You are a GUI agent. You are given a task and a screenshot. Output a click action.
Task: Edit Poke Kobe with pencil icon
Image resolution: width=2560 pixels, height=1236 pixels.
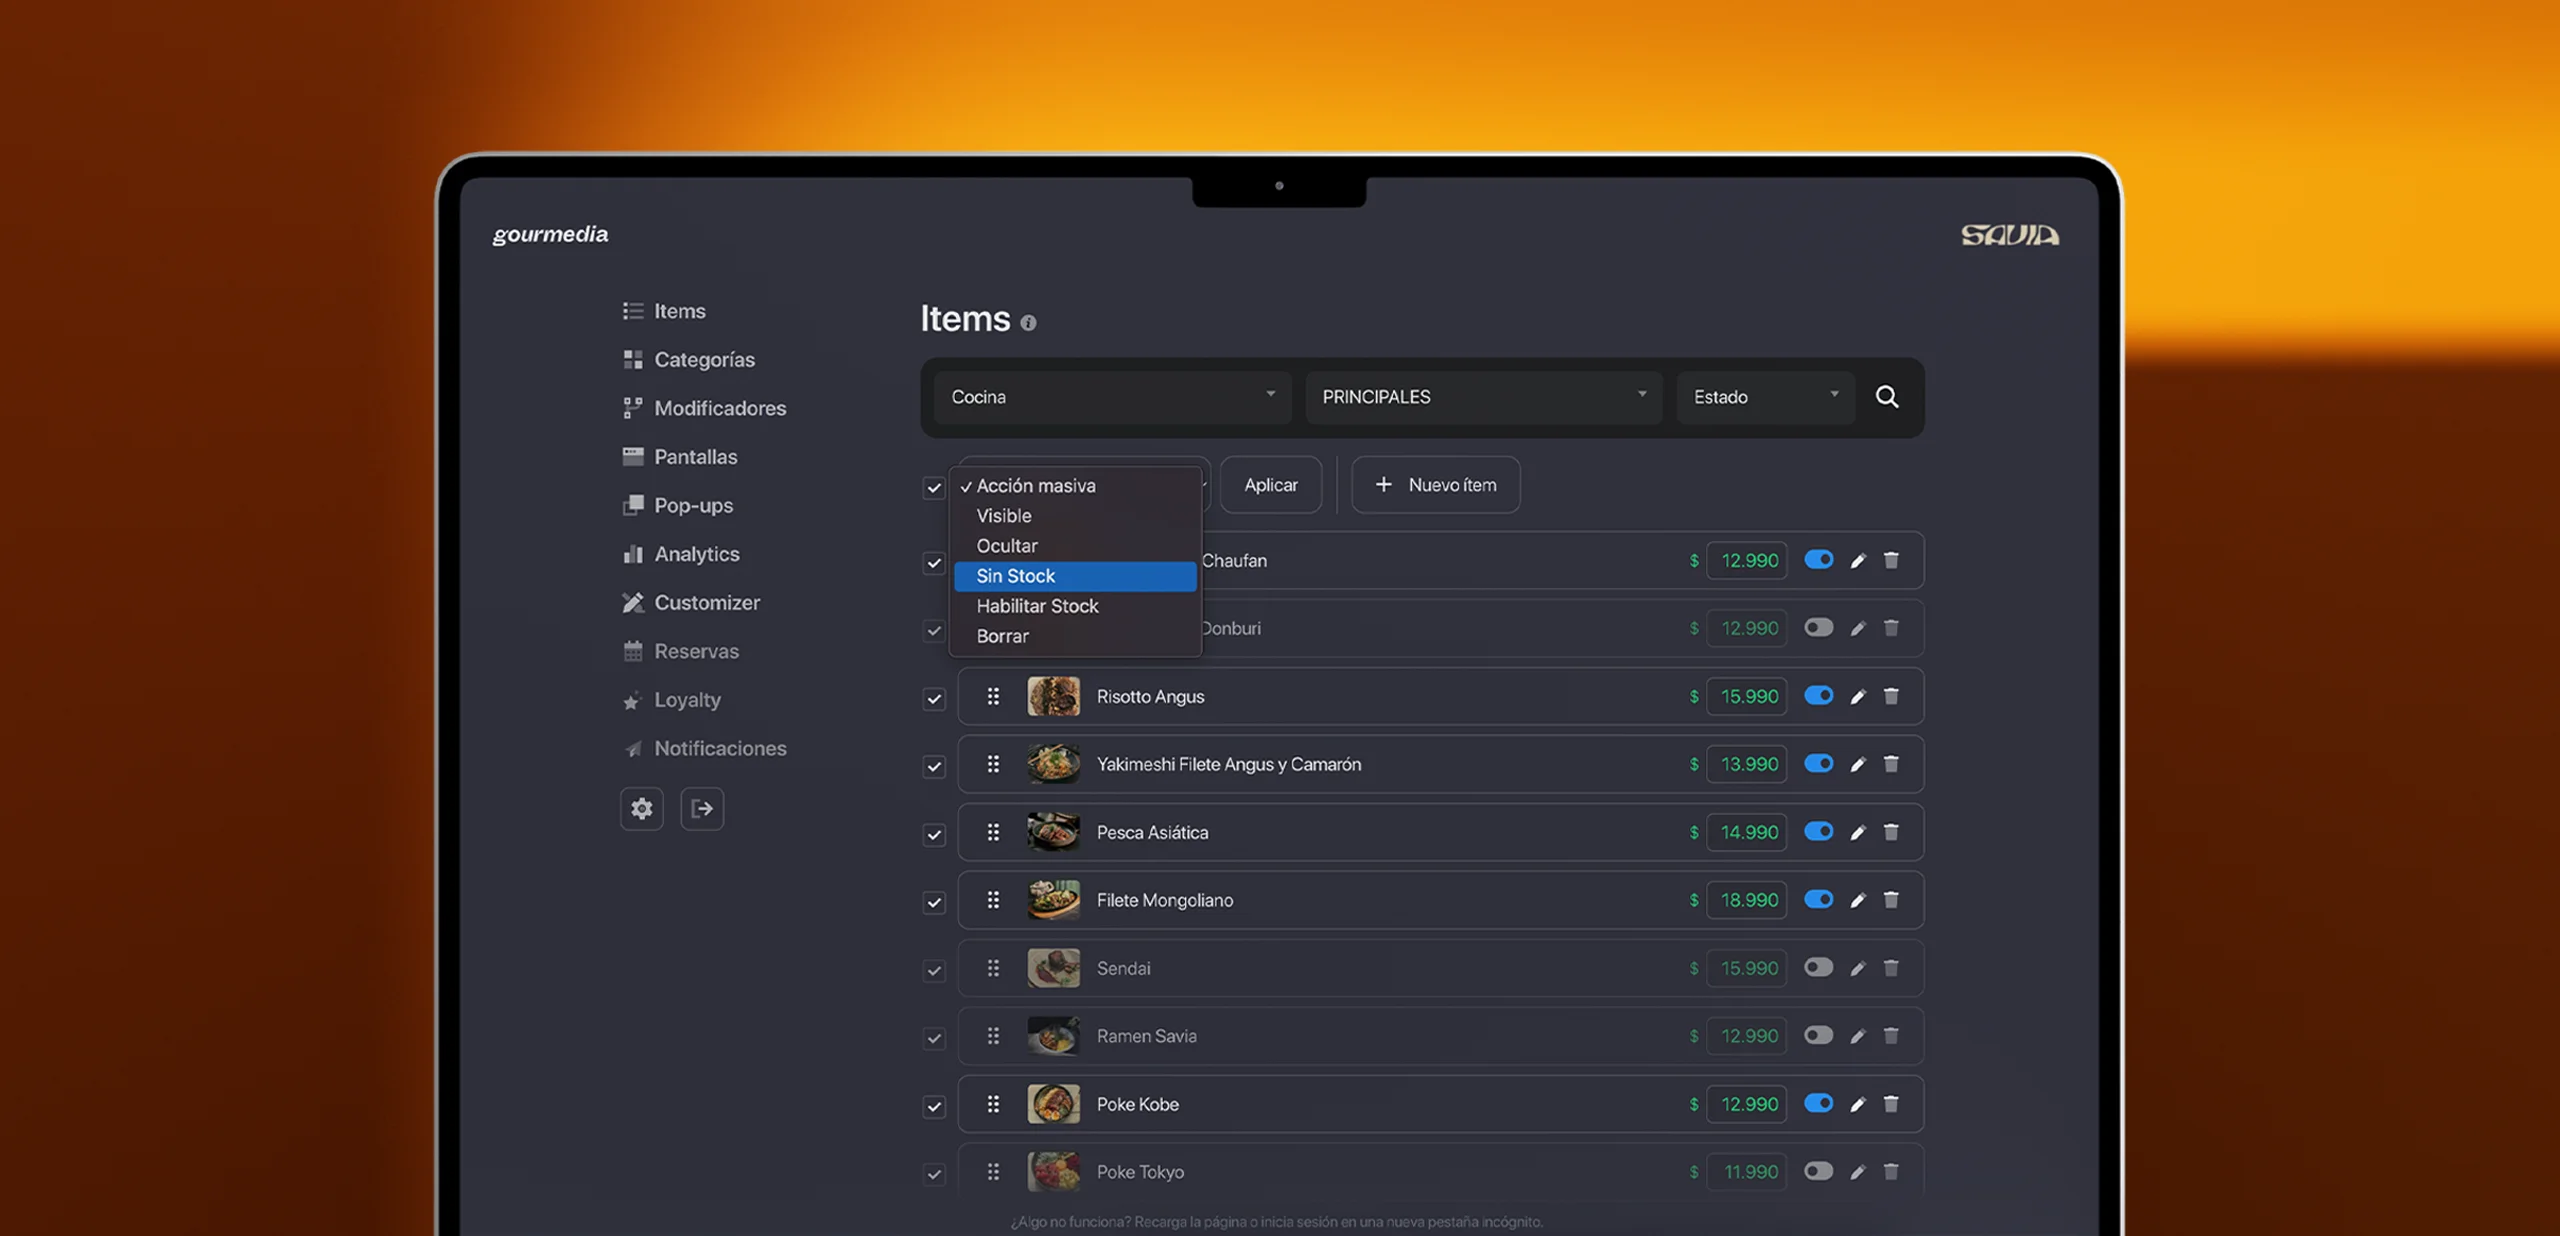point(1857,1105)
